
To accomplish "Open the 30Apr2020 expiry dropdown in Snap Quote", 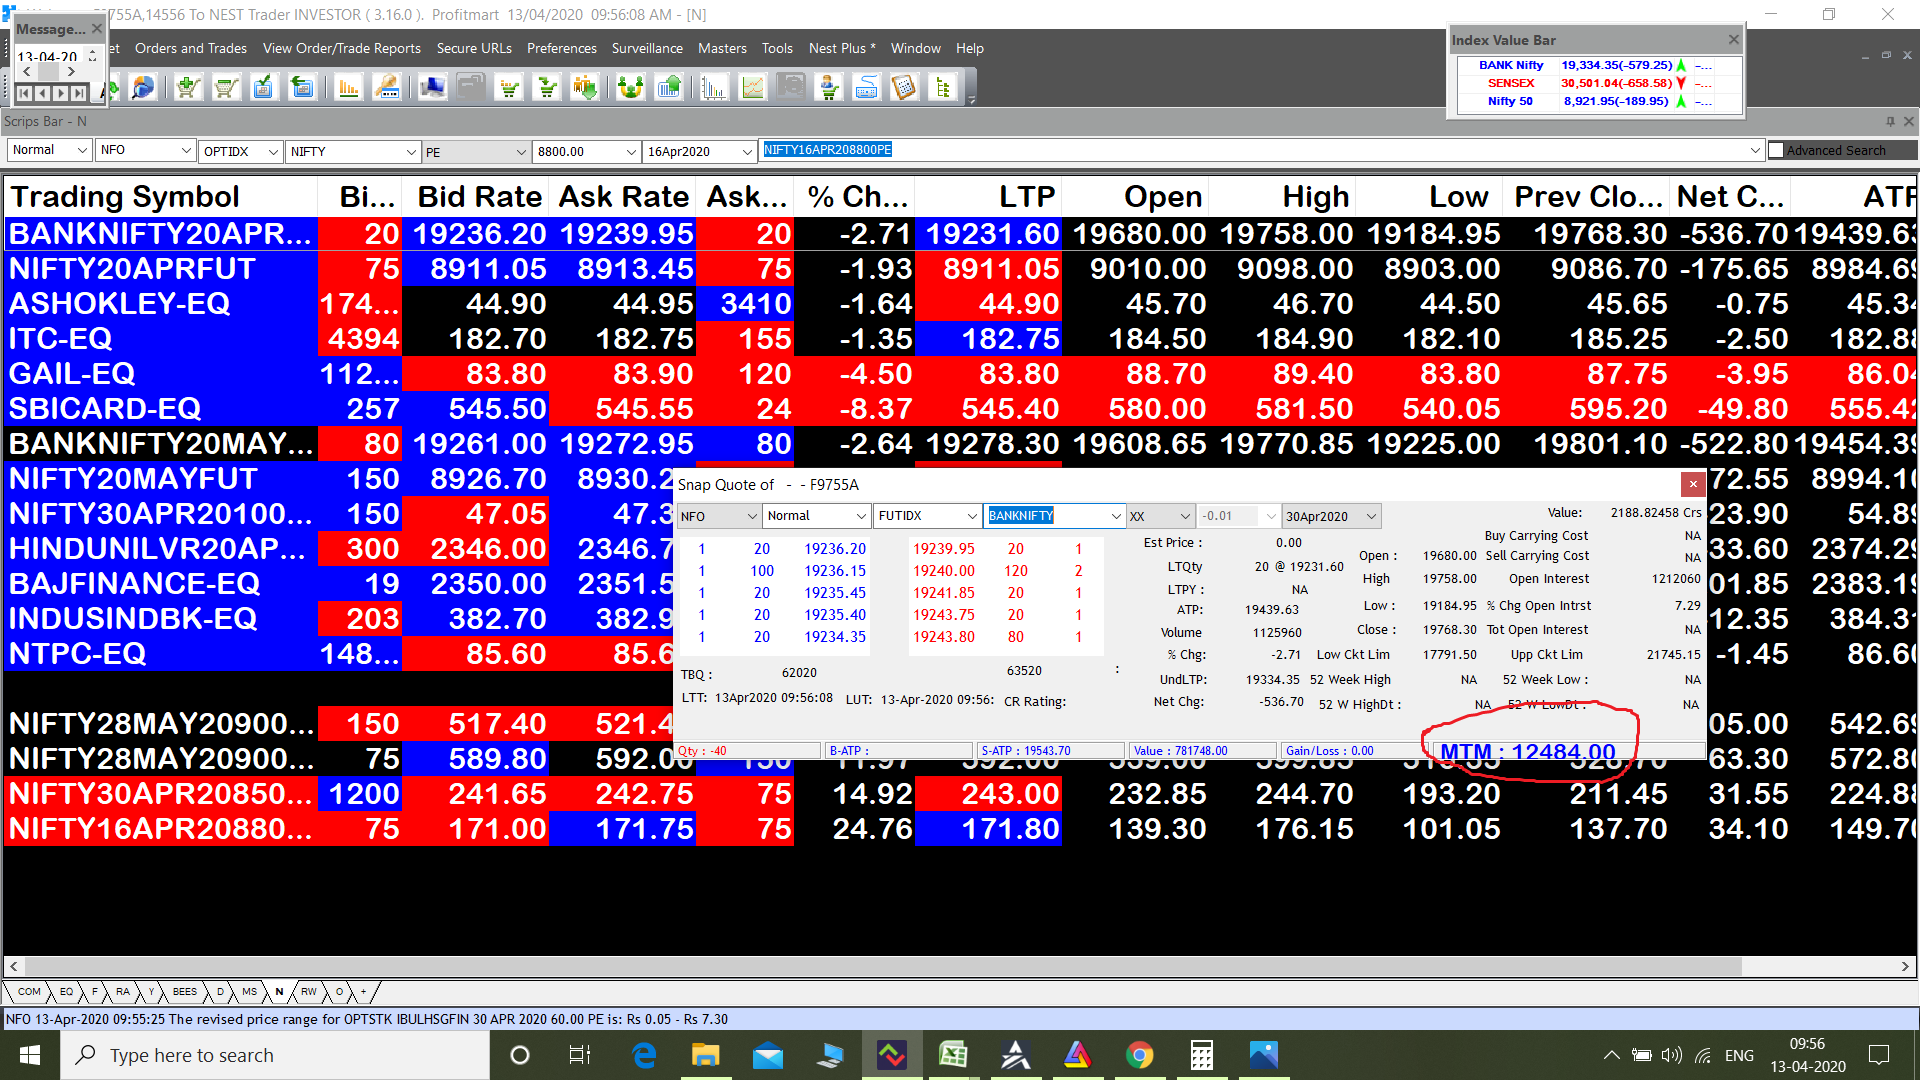I will tap(1371, 516).
